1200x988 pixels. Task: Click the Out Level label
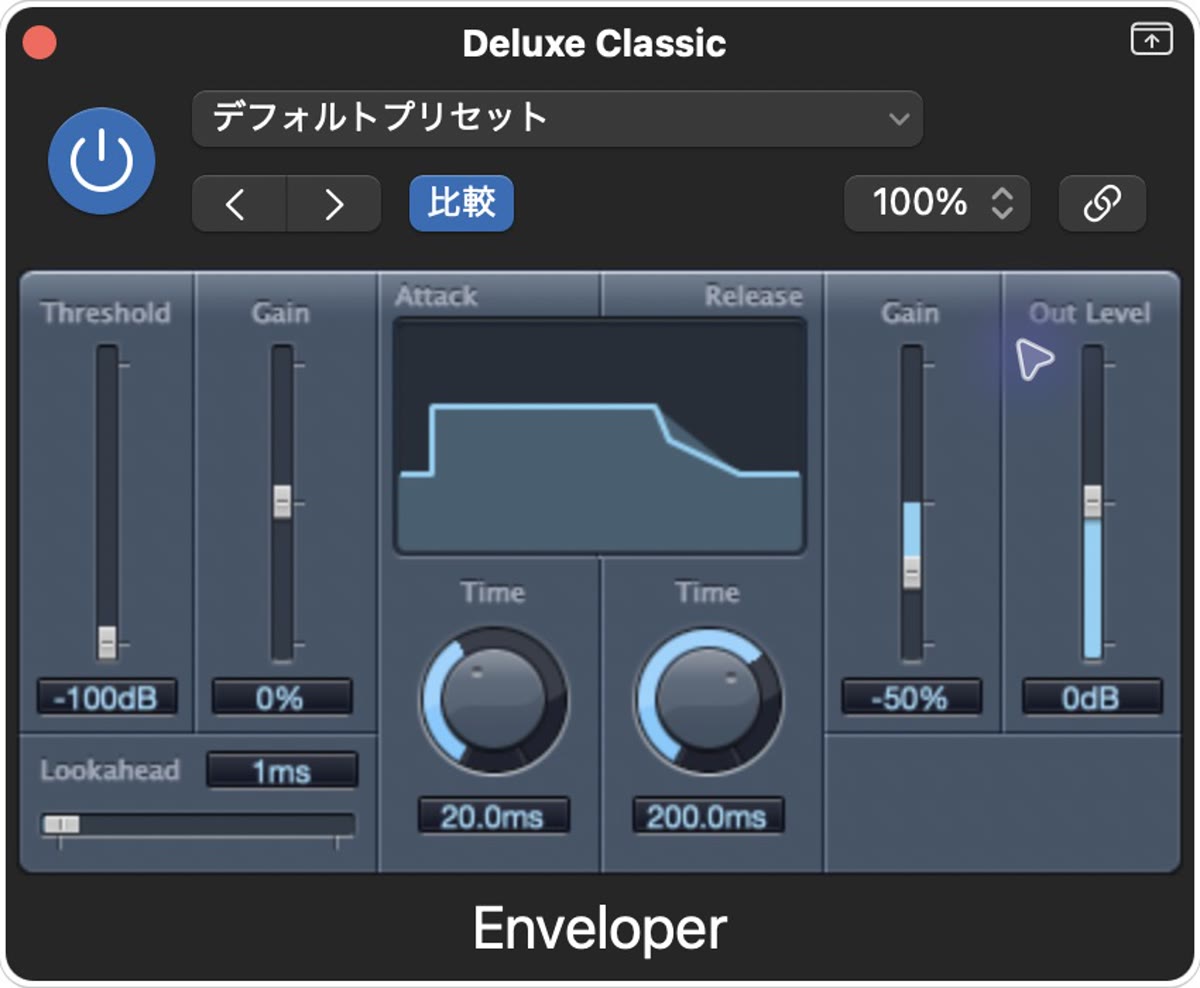point(1090,313)
